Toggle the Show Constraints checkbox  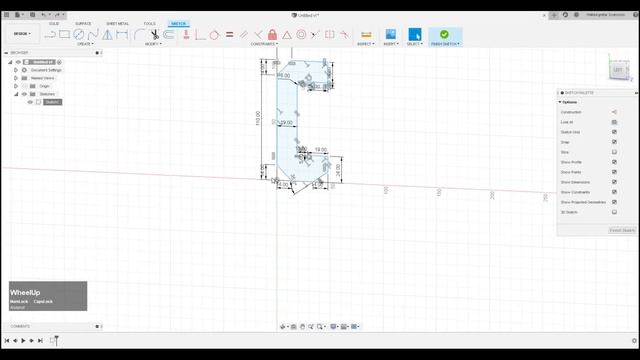tap(614, 192)
